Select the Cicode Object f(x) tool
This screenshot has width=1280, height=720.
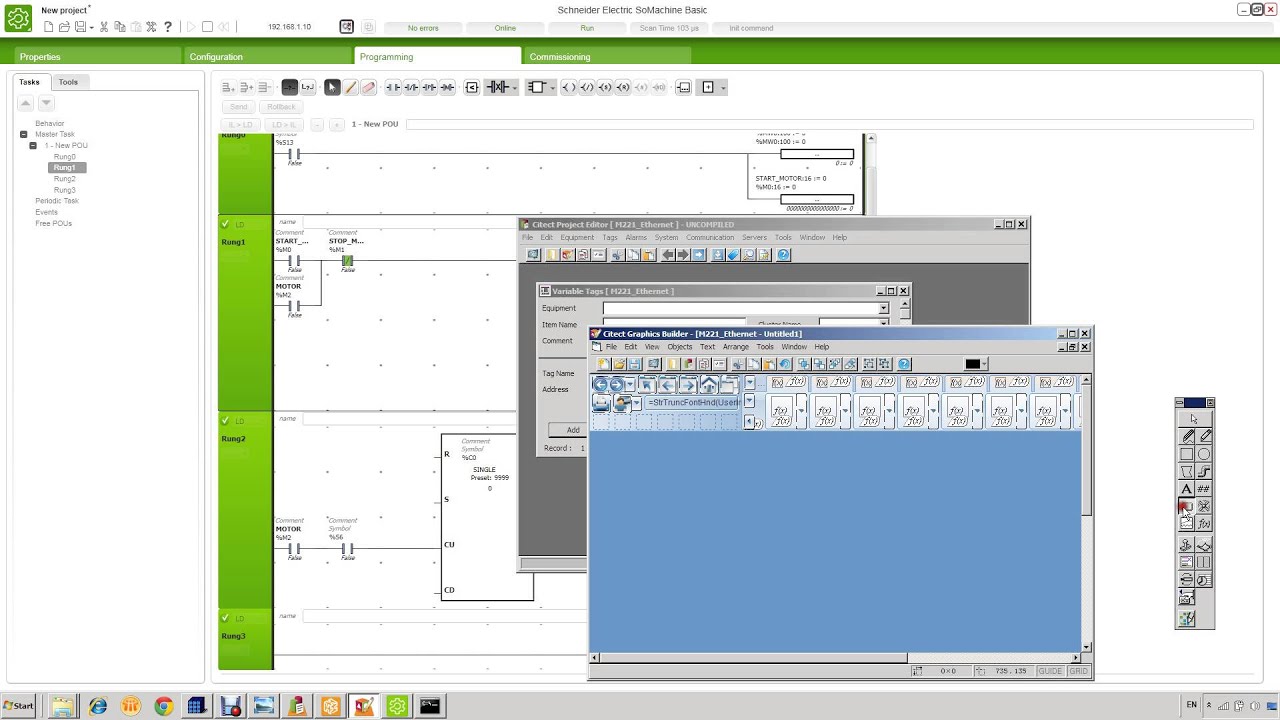(x=1204, y=524)
